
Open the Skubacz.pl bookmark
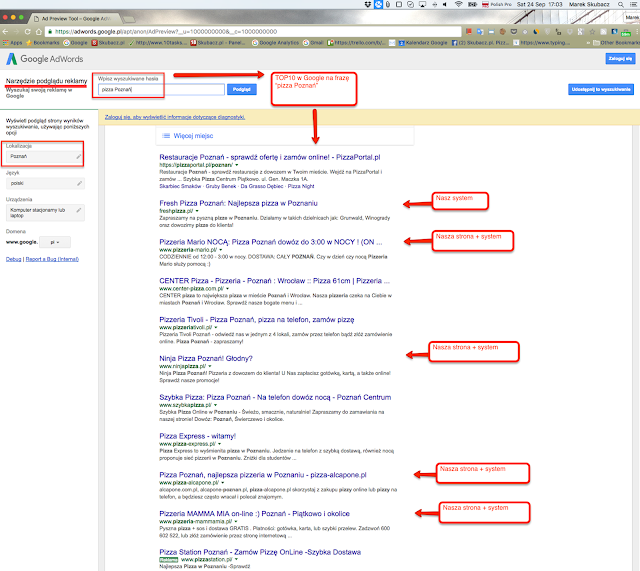click(x=108, y=42)
